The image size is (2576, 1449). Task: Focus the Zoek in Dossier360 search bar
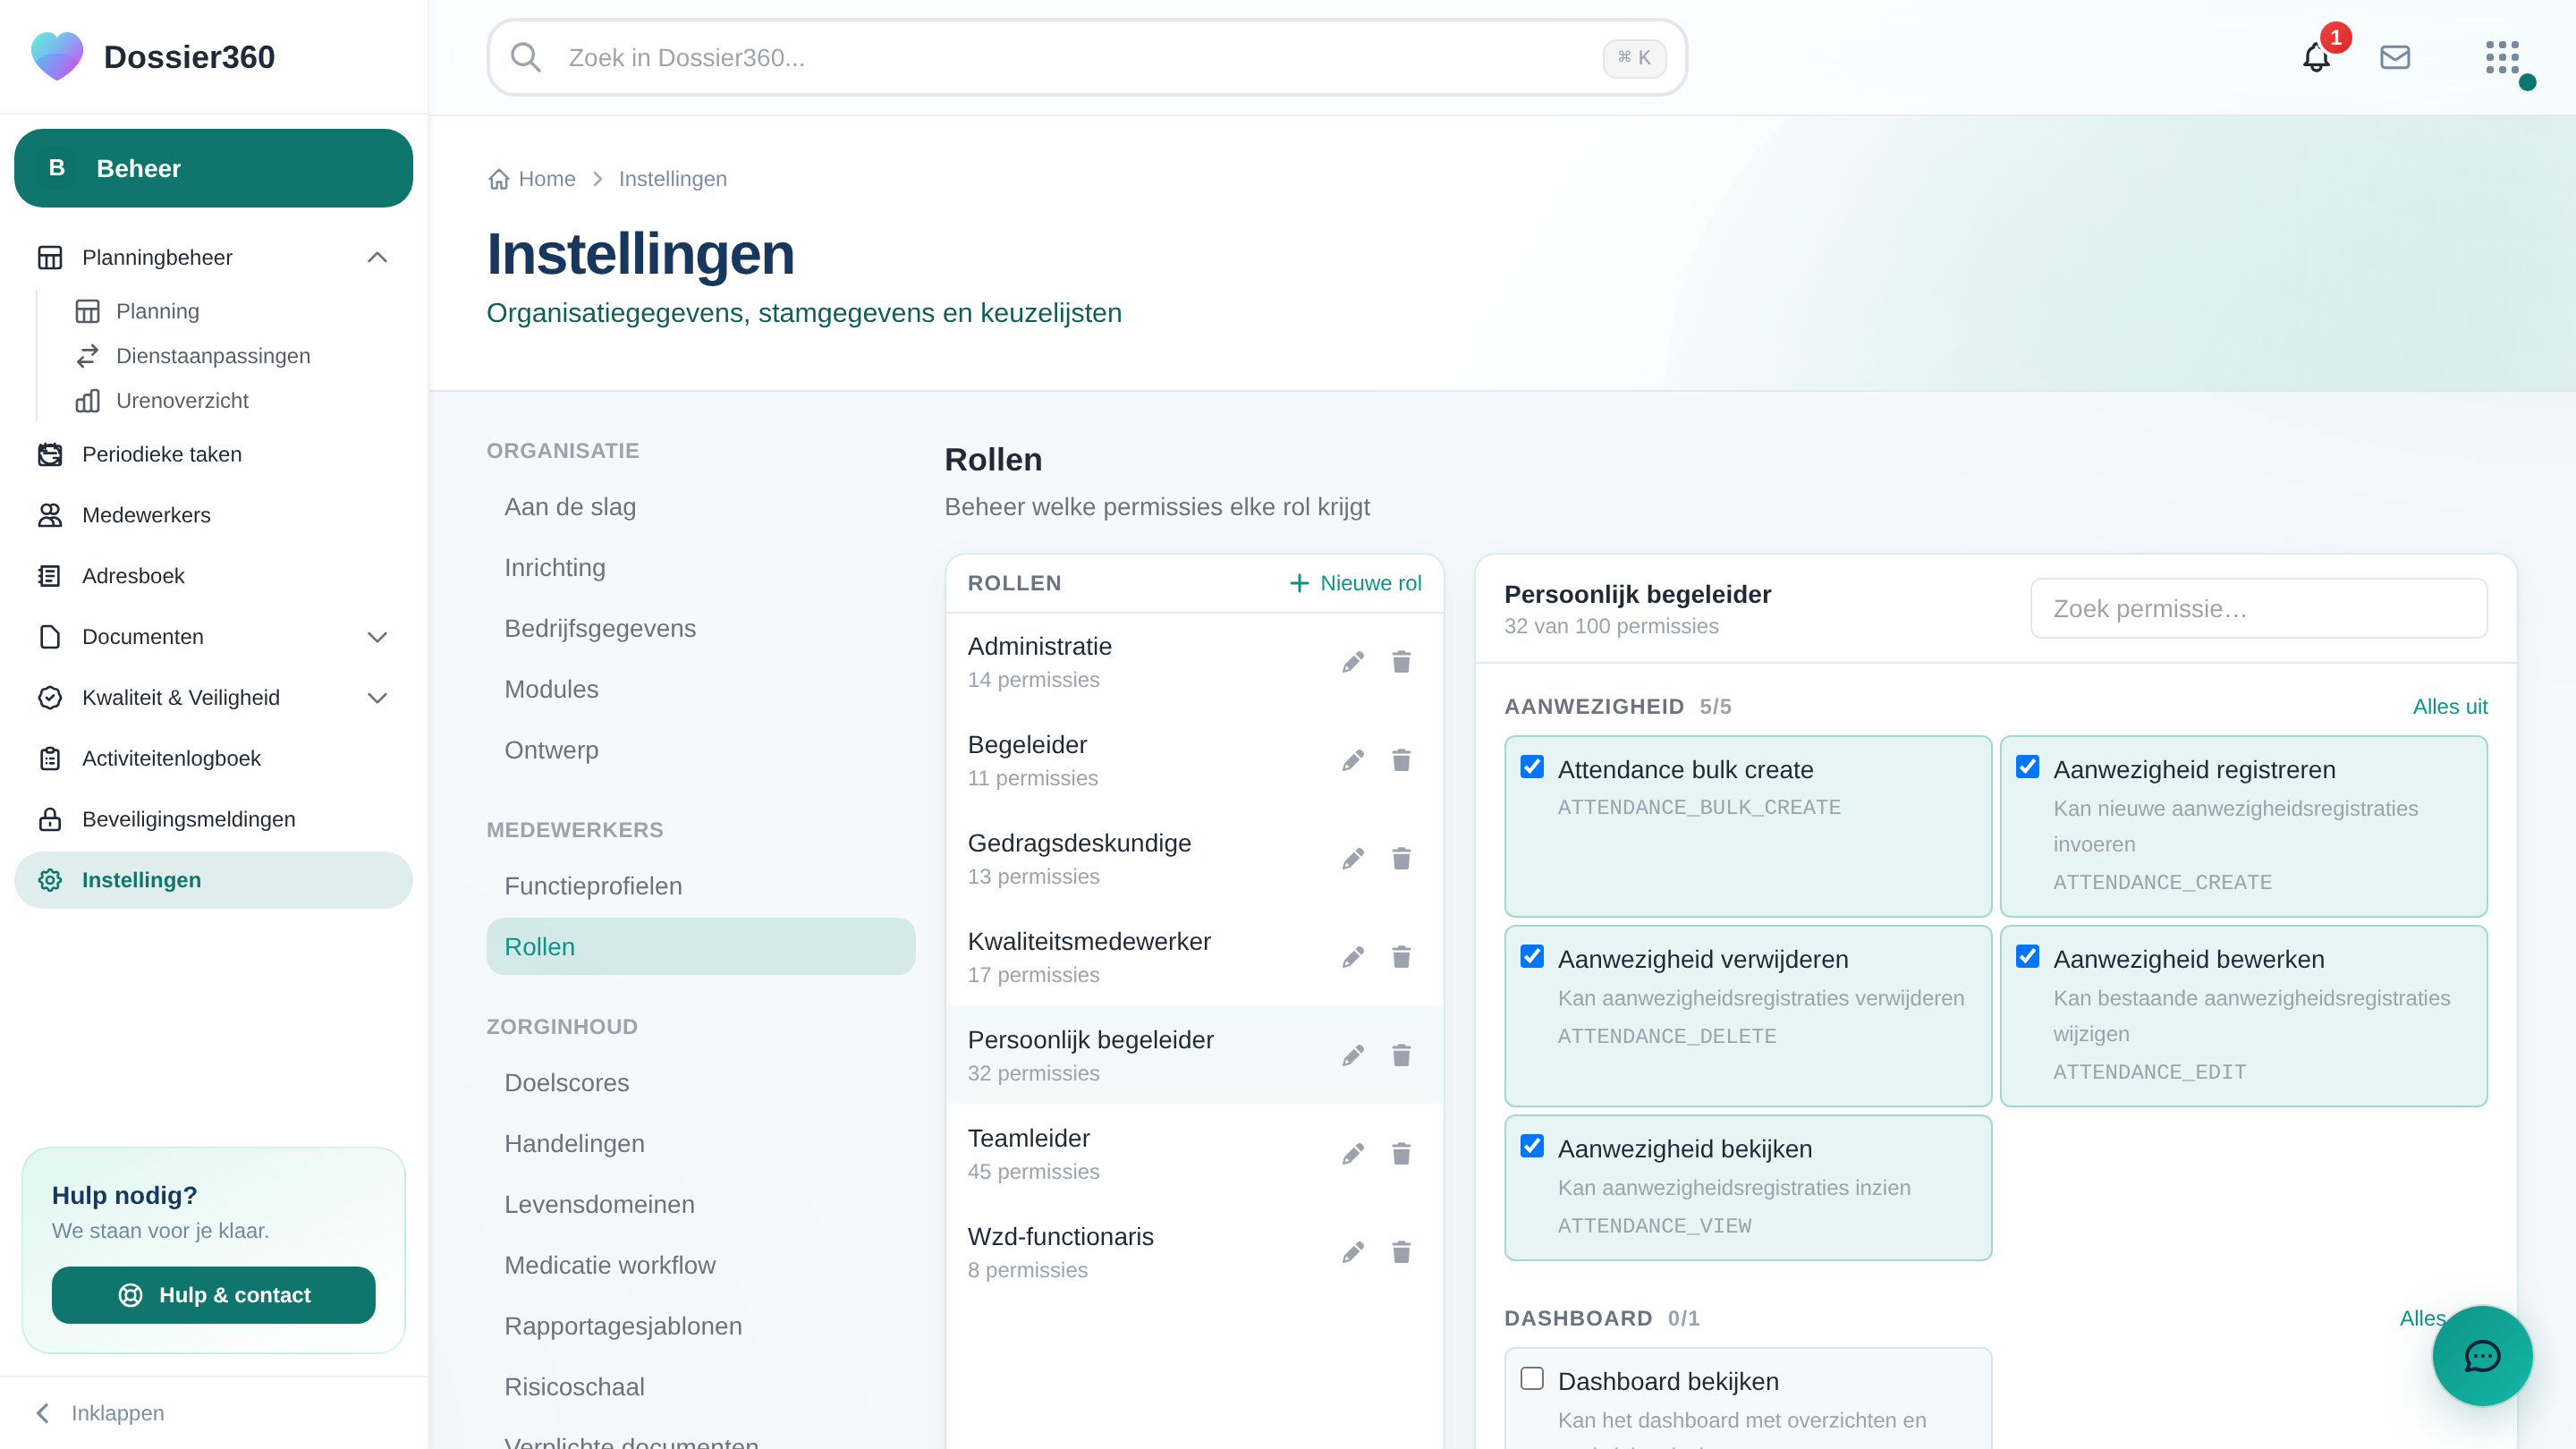[1087, 57]
